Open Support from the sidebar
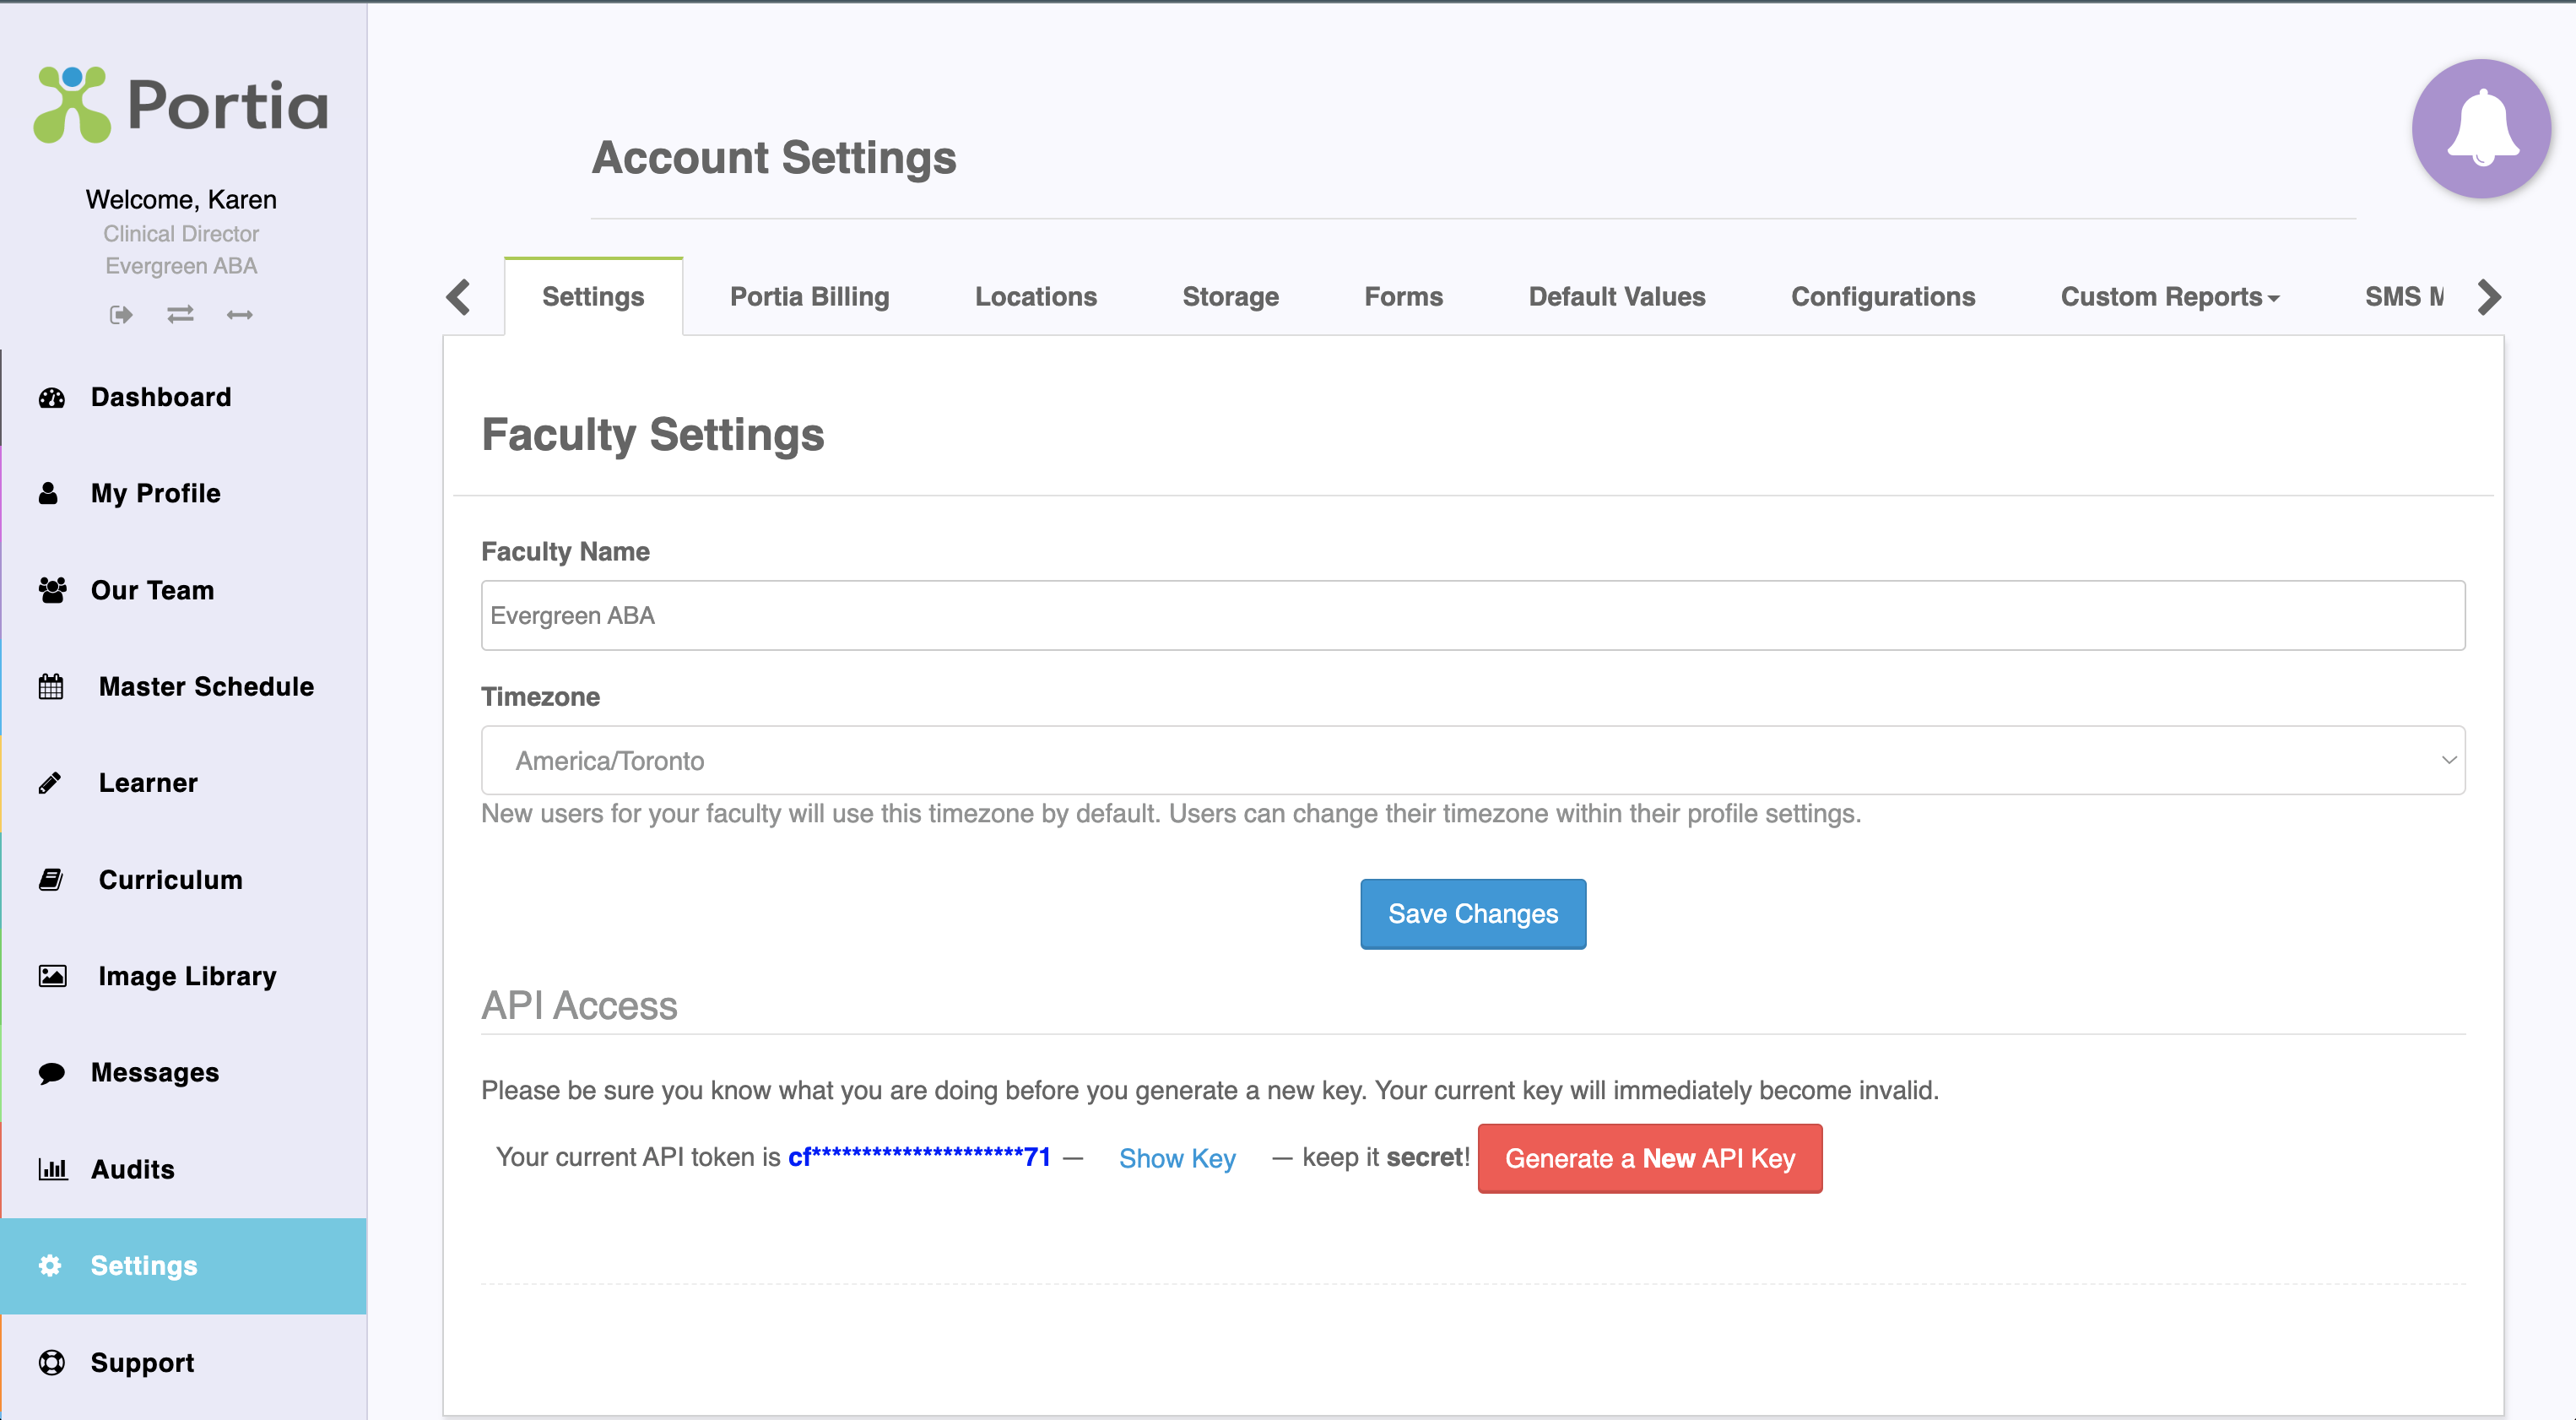 pos(142,1362)
